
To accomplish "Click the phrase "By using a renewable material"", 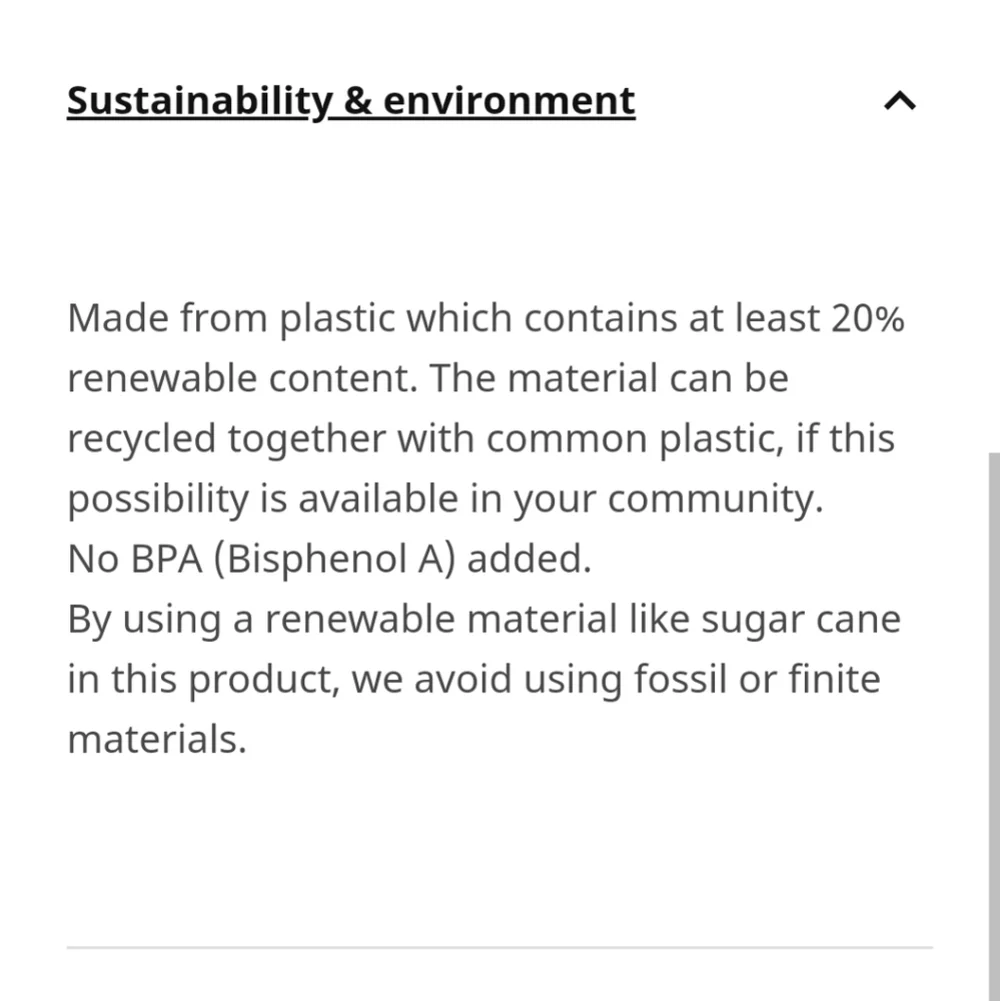I will point(342,619).
